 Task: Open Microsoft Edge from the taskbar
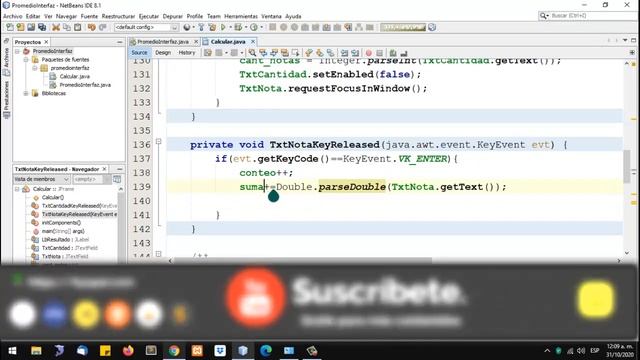tap(266, 351)
